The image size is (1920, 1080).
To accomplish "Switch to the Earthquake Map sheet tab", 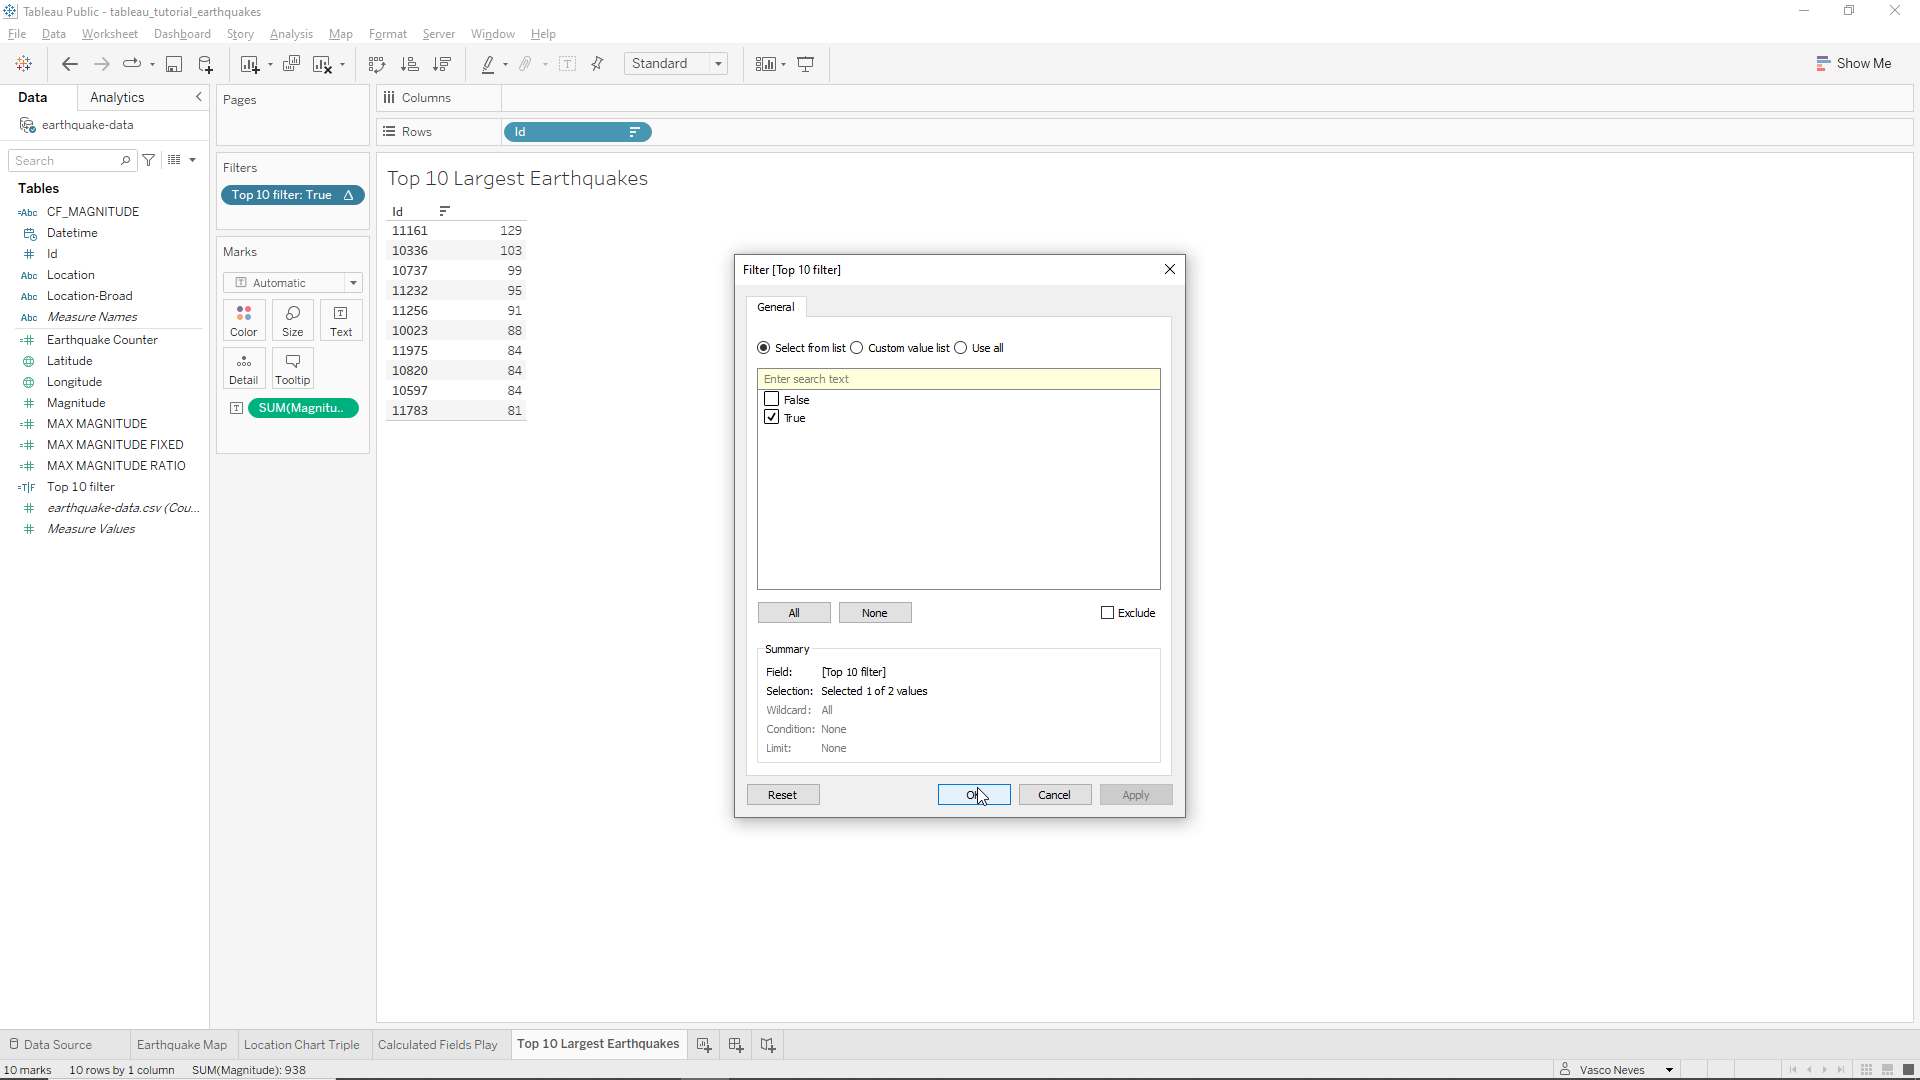I will point(182,1045).
